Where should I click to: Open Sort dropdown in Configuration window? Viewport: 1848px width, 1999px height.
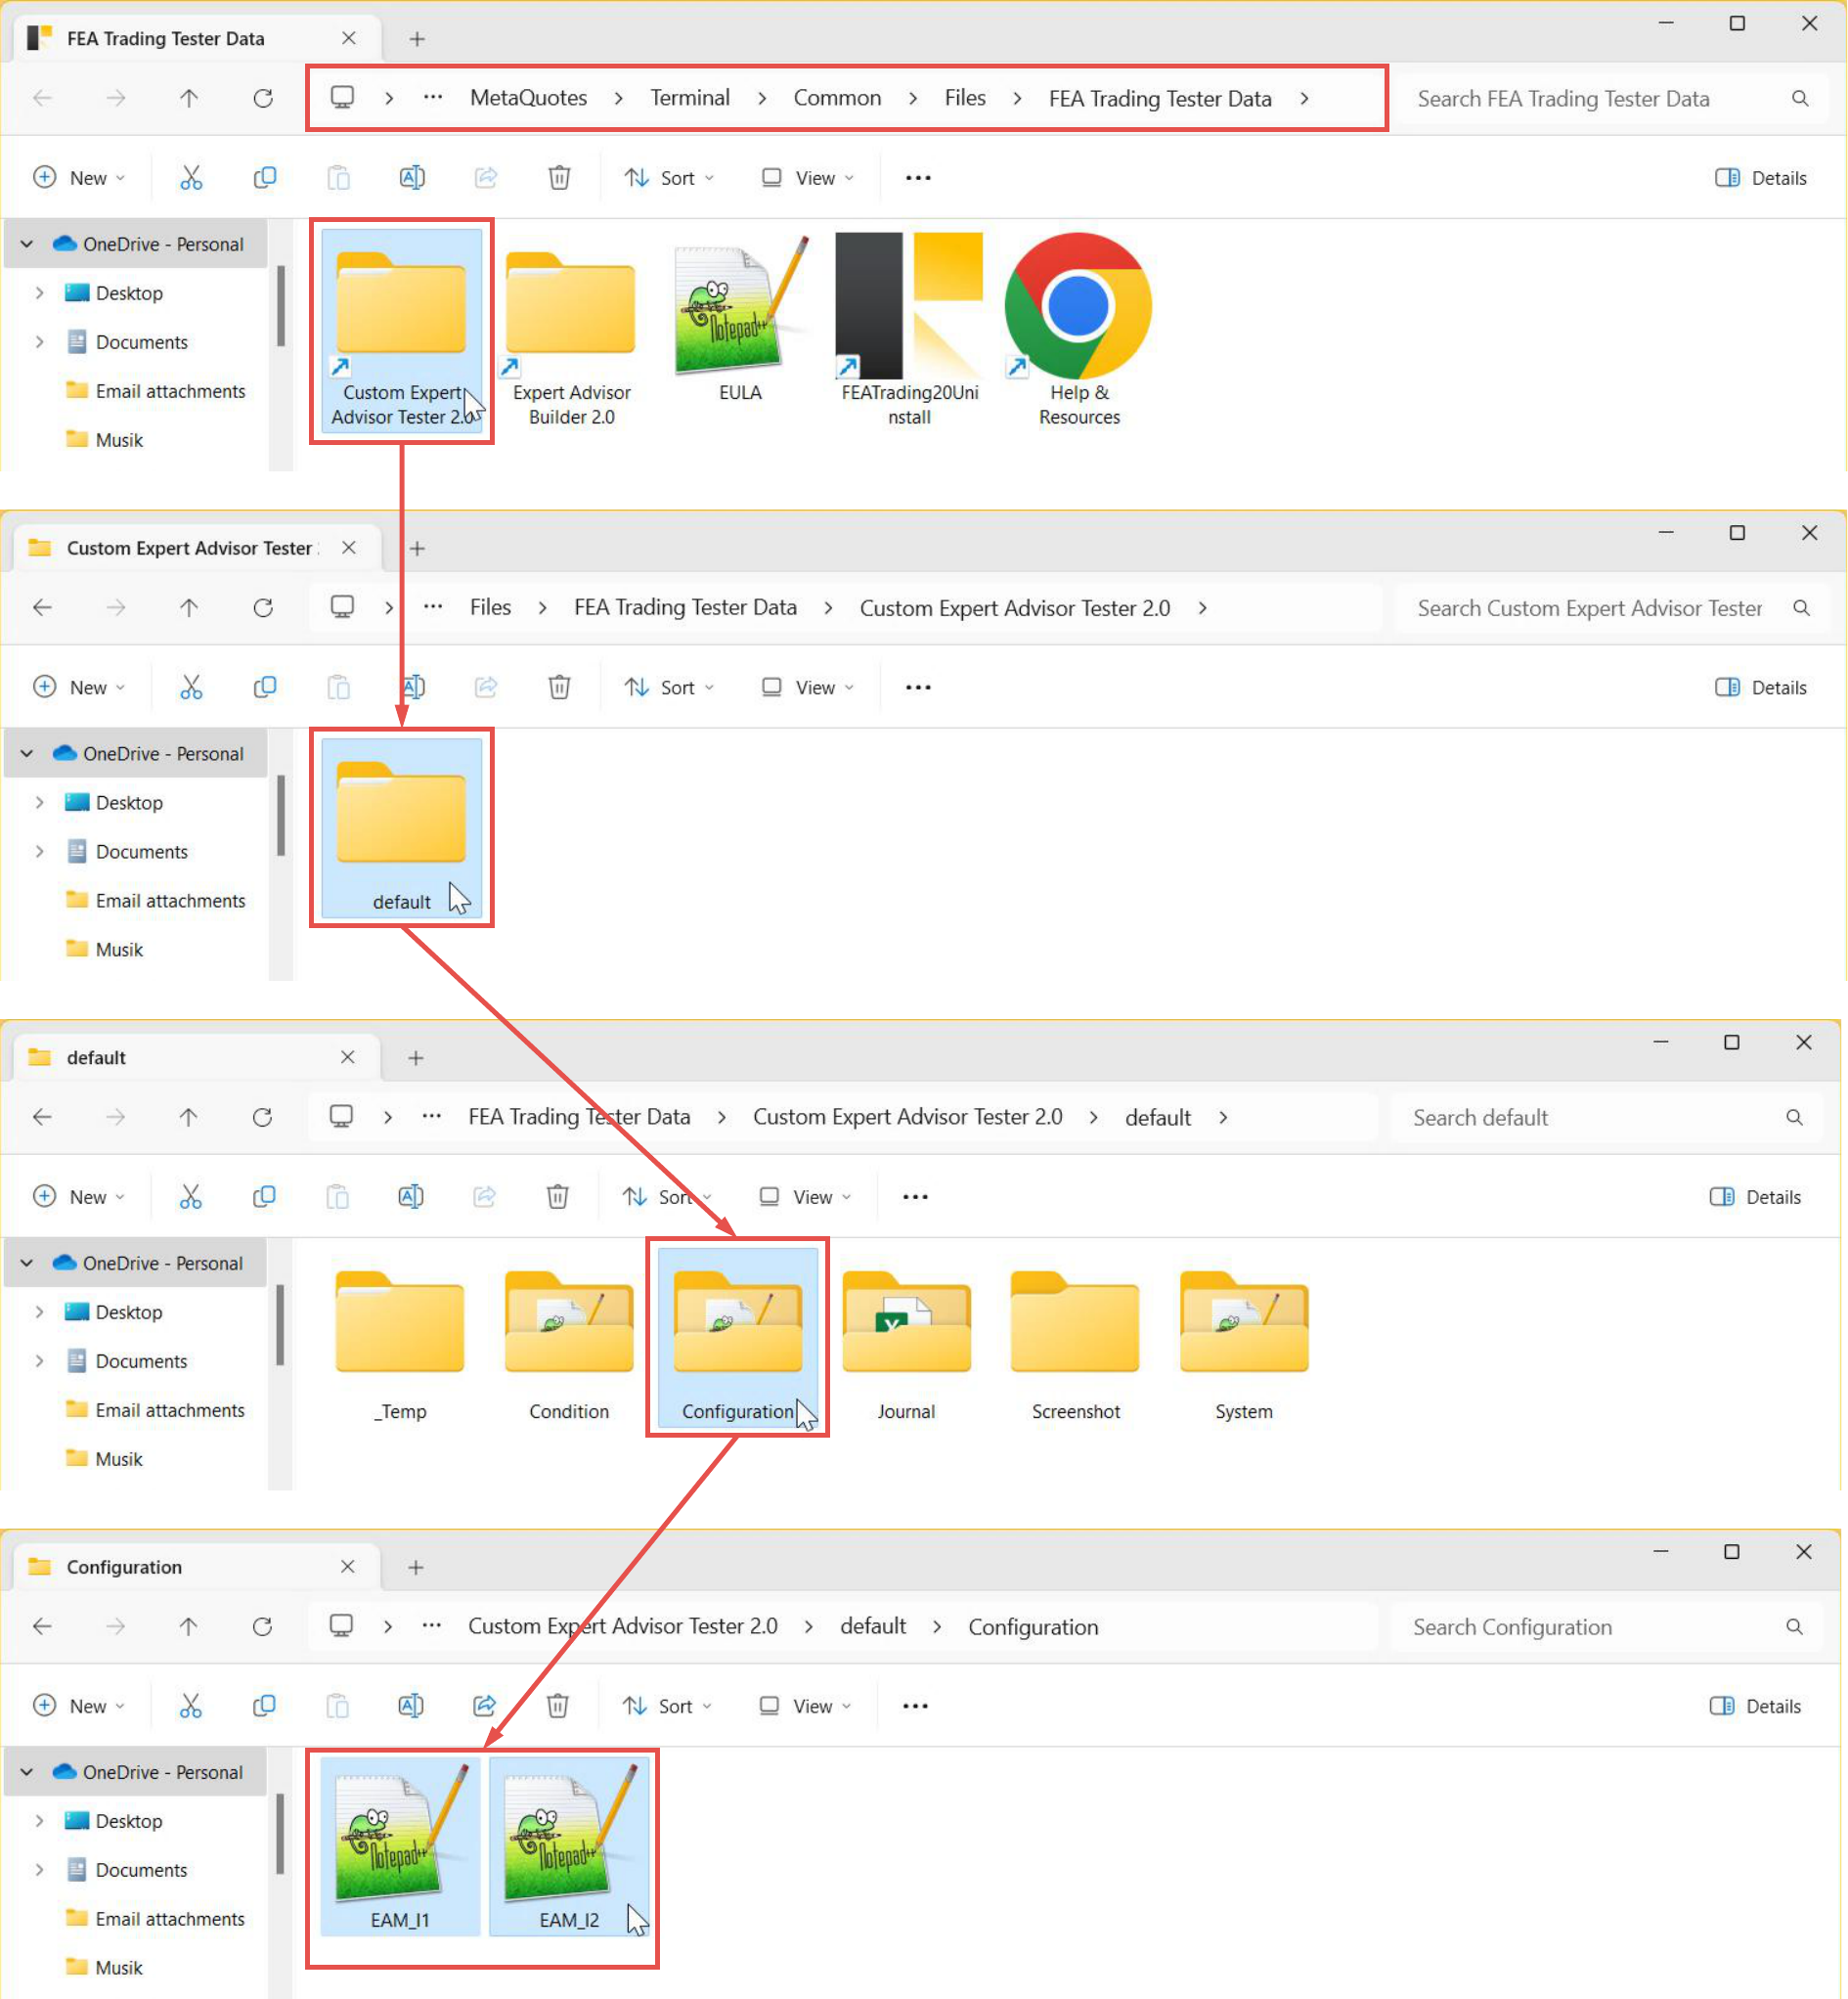click(x=667, y=1706)
